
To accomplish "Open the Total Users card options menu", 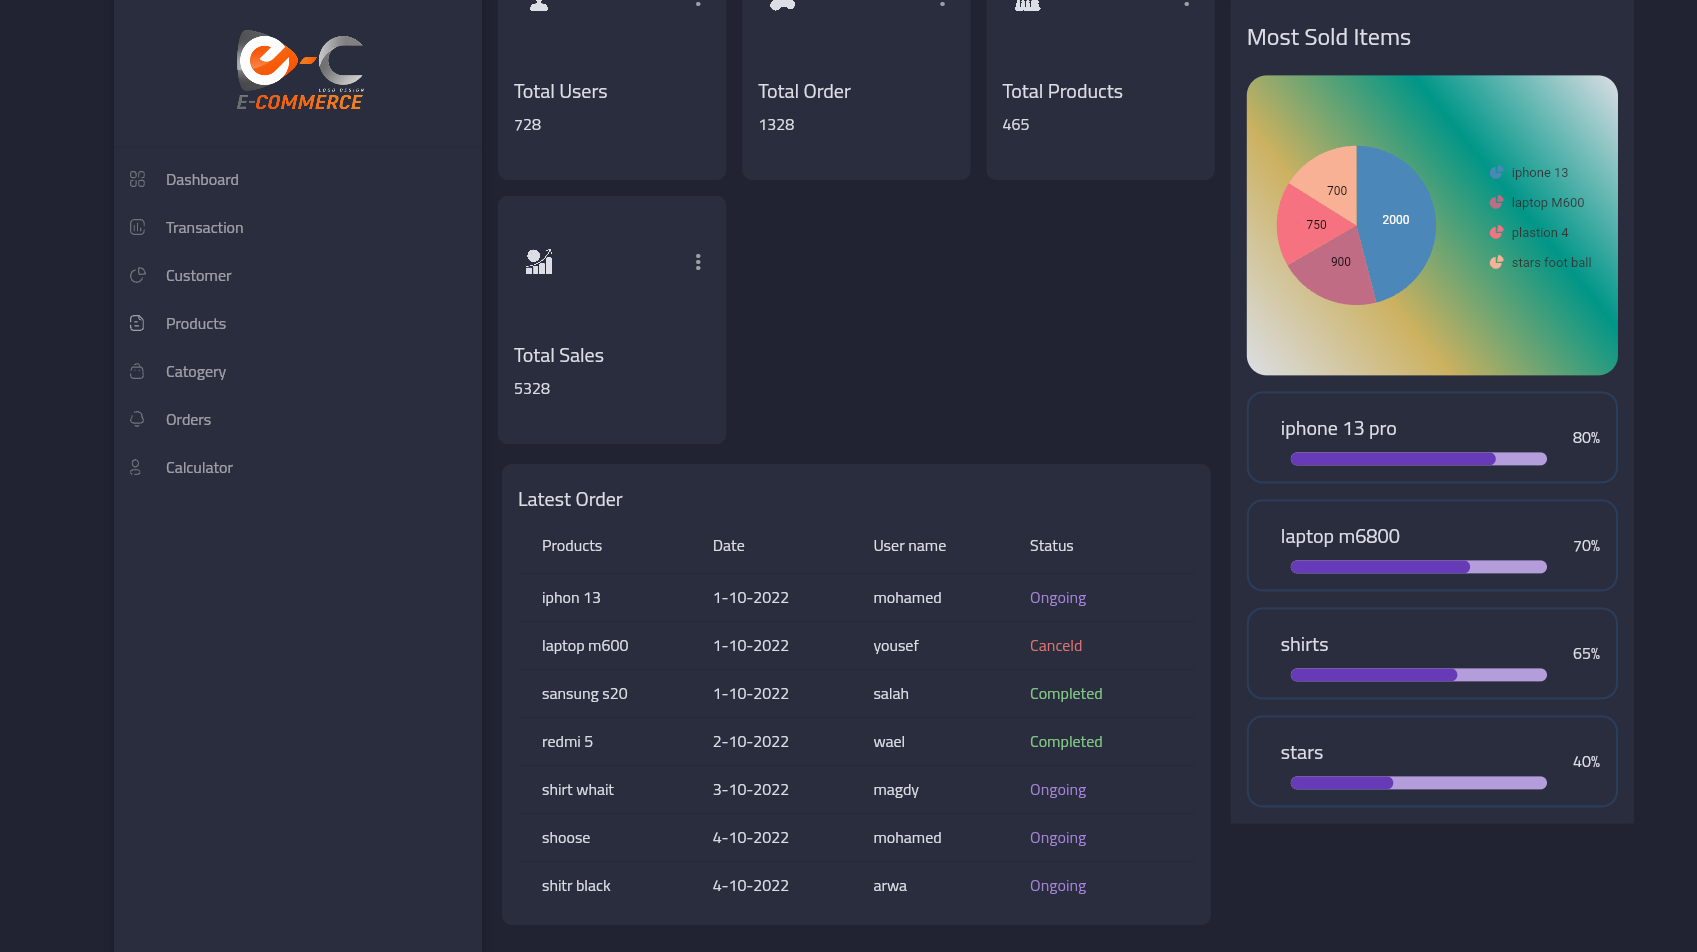I will coord(698,6).
